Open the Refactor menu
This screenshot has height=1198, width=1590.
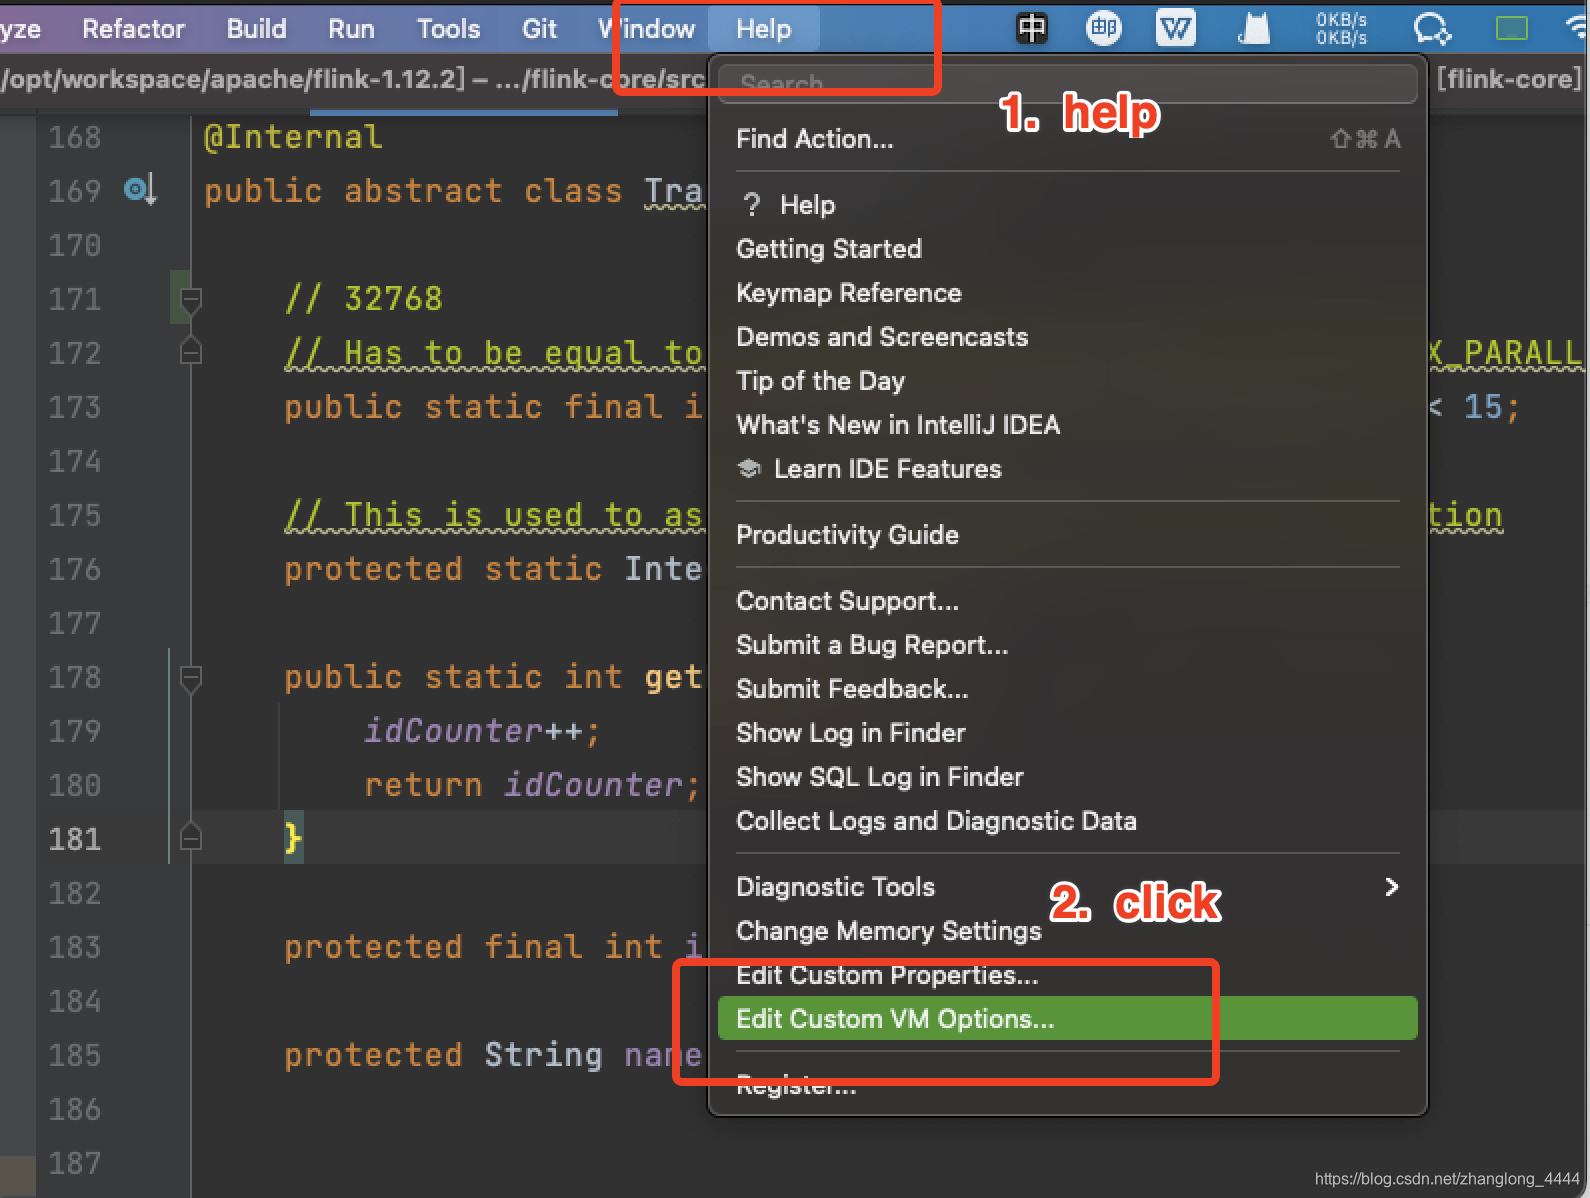coord(133,29)
